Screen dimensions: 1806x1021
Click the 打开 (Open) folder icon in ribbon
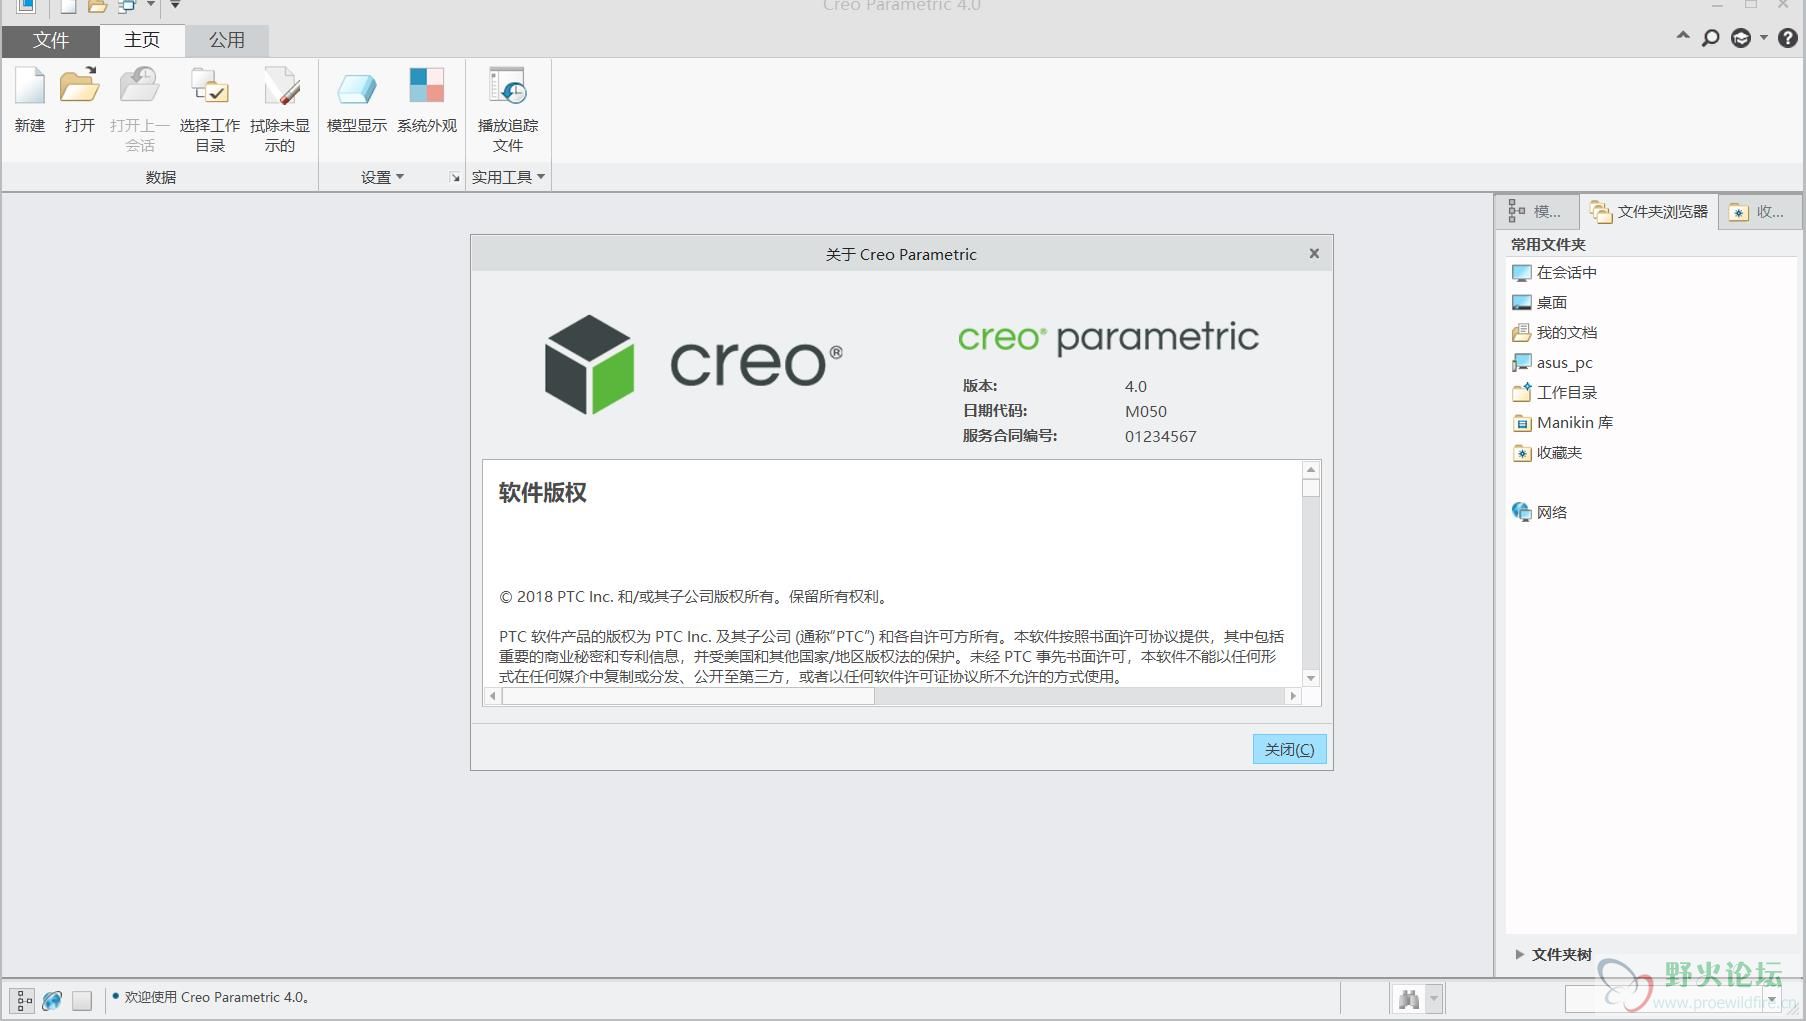79,87
